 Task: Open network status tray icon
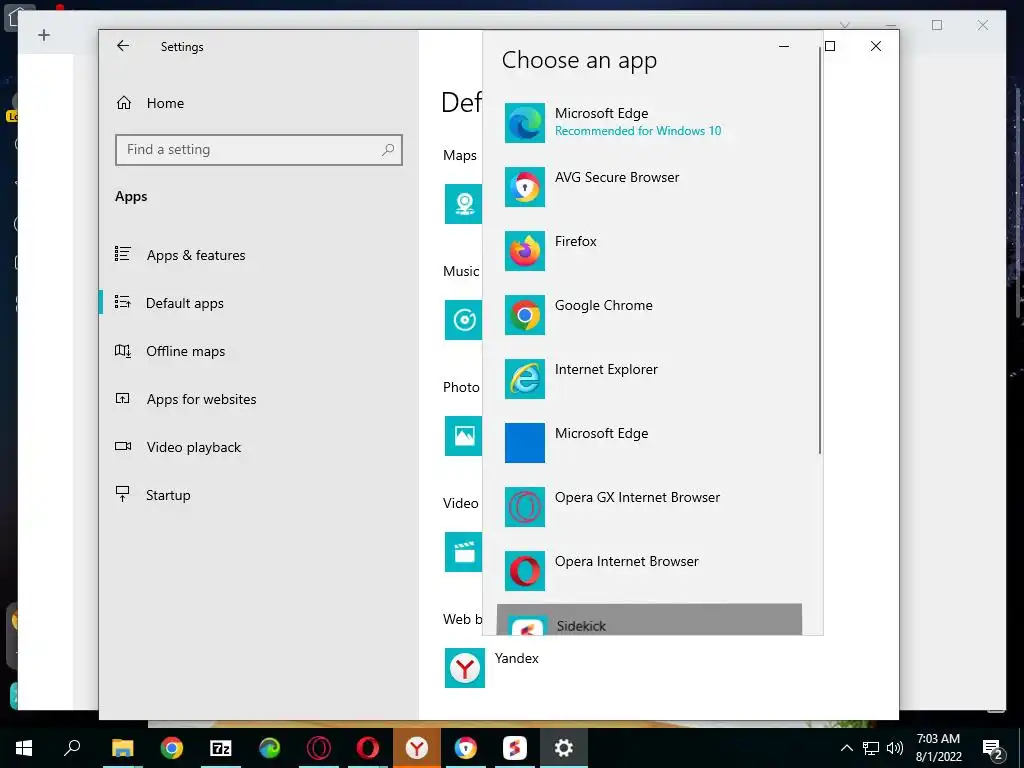[x=871, y=748]
